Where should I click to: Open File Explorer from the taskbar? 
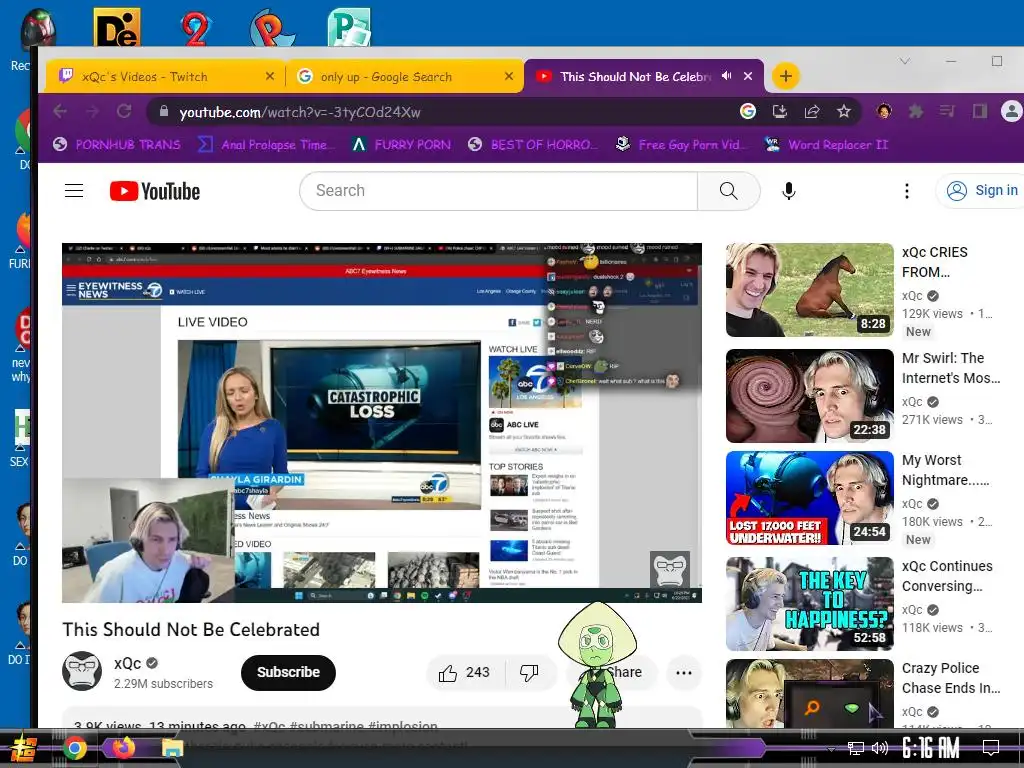point(172,748)
